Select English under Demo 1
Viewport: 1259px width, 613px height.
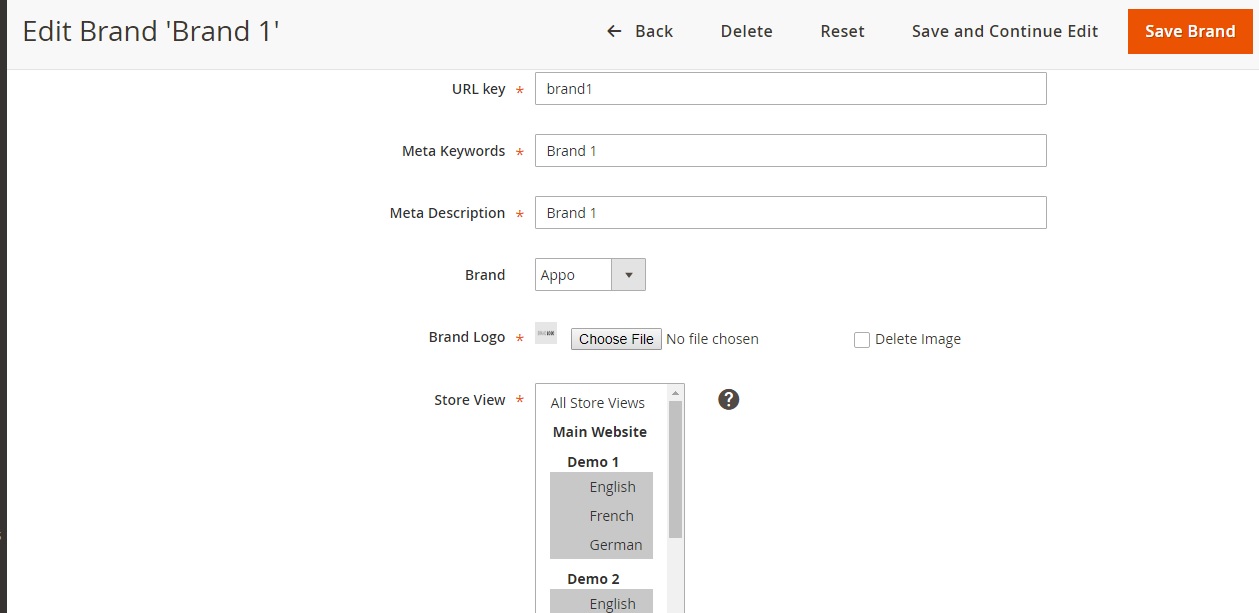612,487
